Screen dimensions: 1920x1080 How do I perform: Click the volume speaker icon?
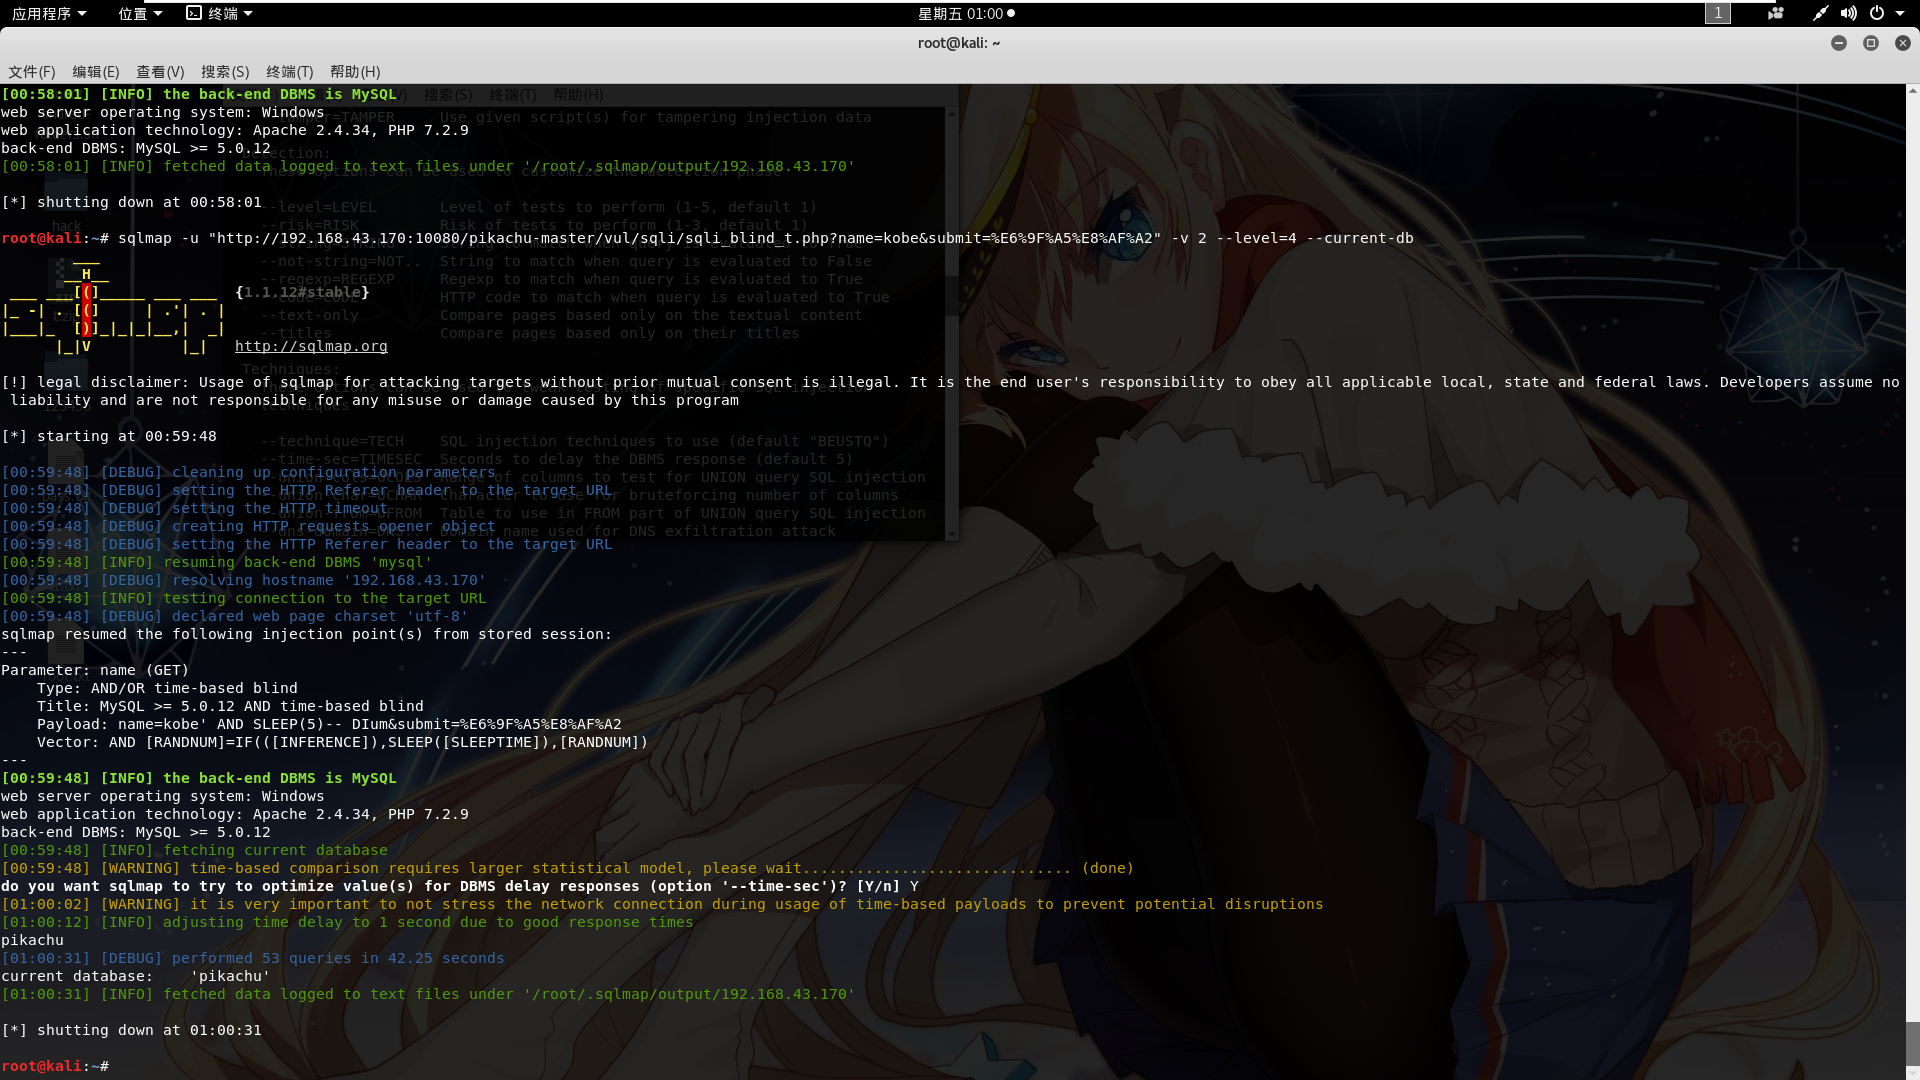[1849, 13]
